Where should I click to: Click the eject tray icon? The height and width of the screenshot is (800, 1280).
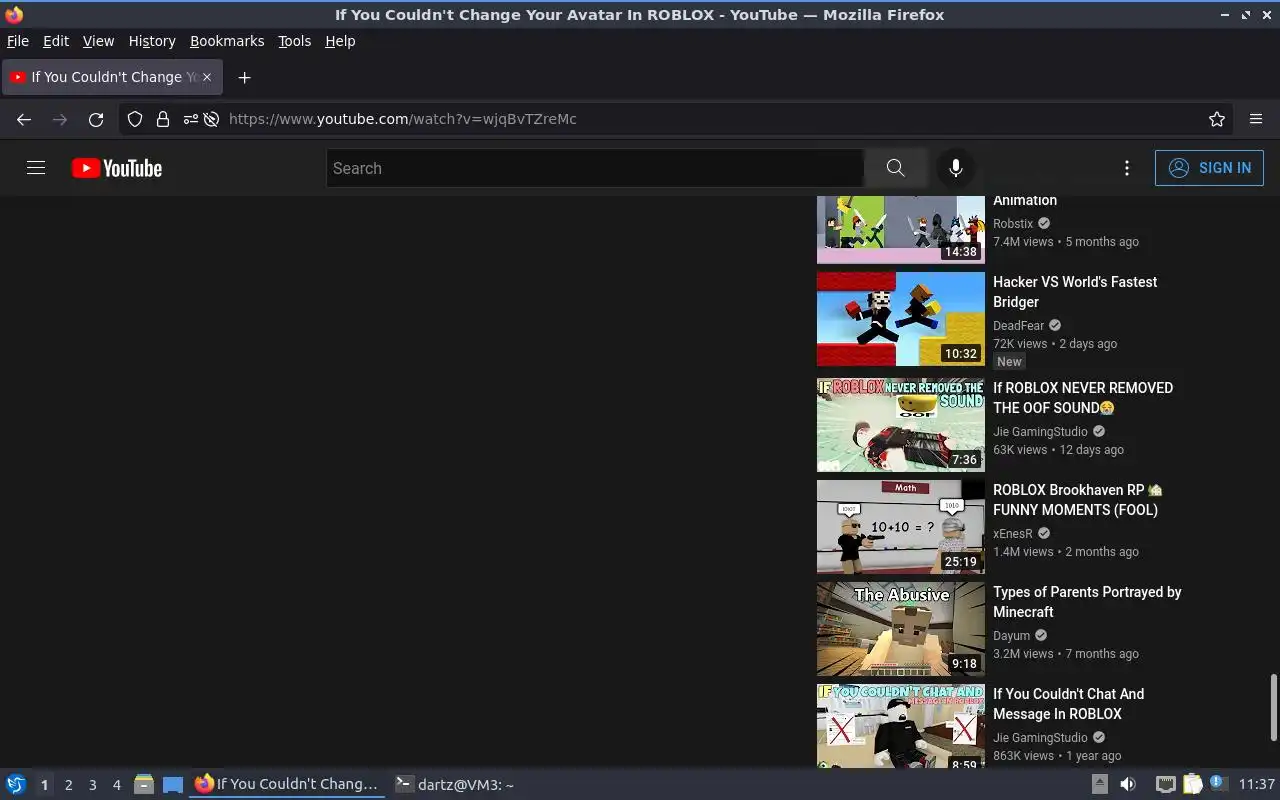coord(1099,785)
